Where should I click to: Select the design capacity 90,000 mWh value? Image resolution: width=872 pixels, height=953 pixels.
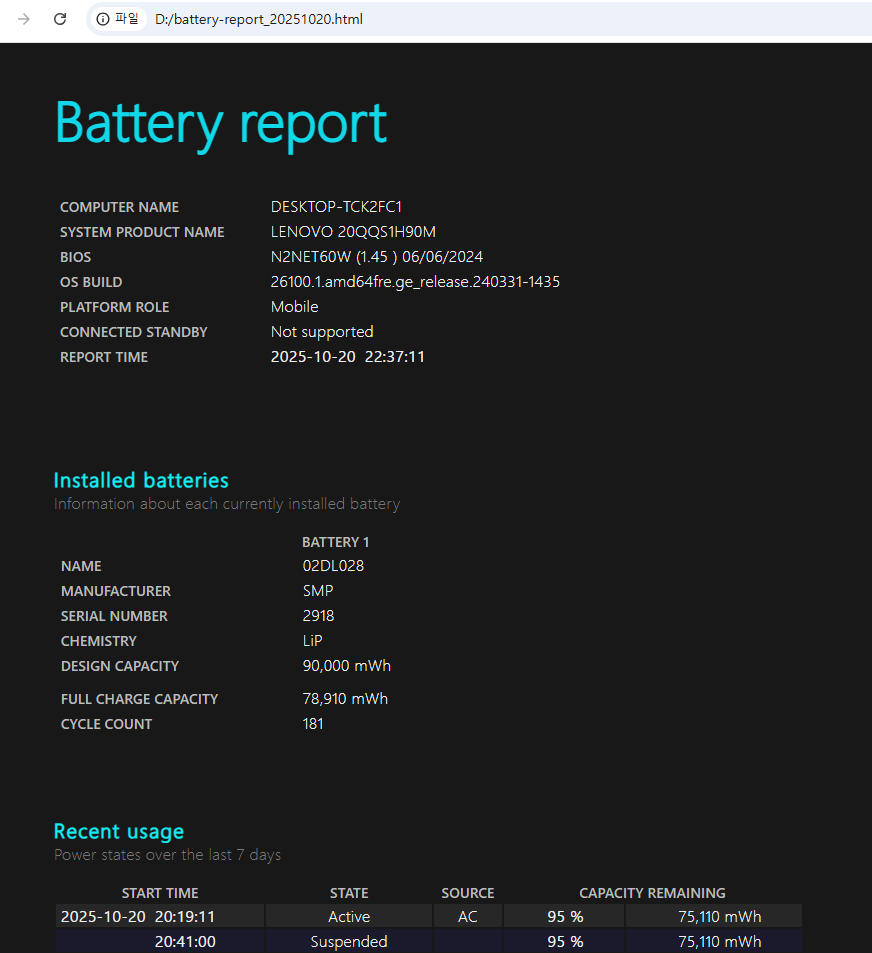pyautogui.click(x=346, y=666)
